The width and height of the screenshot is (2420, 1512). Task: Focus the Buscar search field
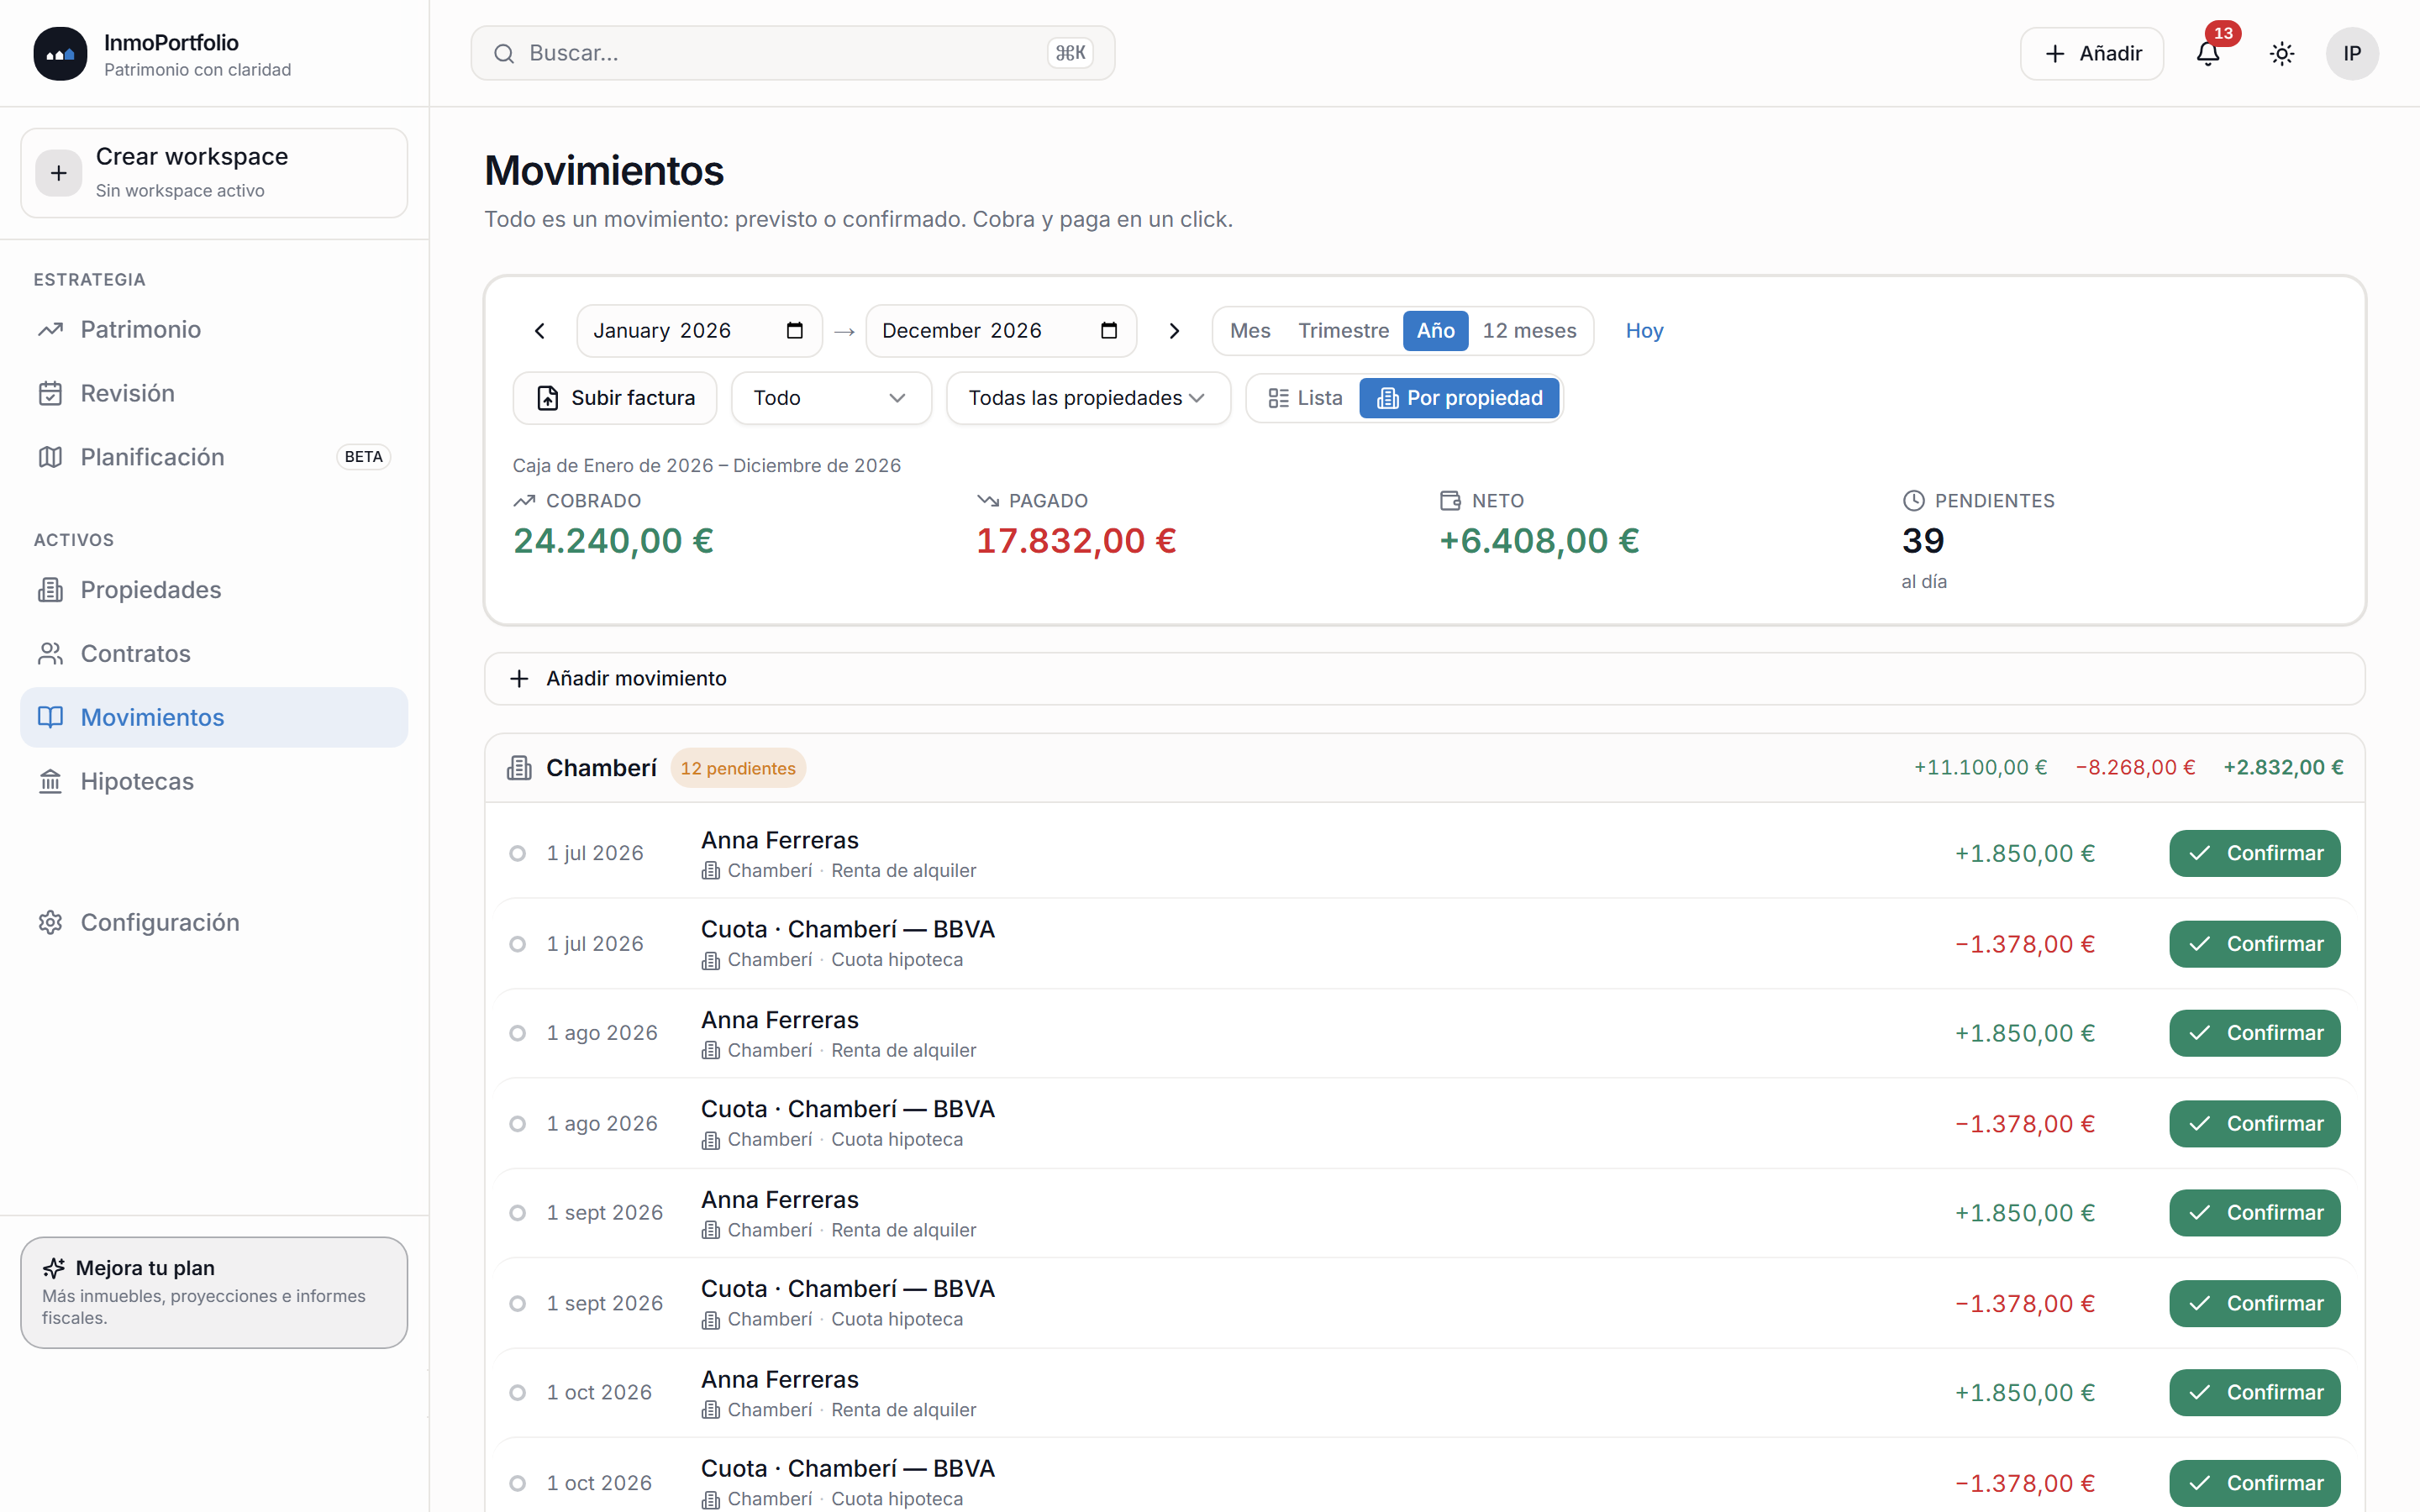point(792,53)
